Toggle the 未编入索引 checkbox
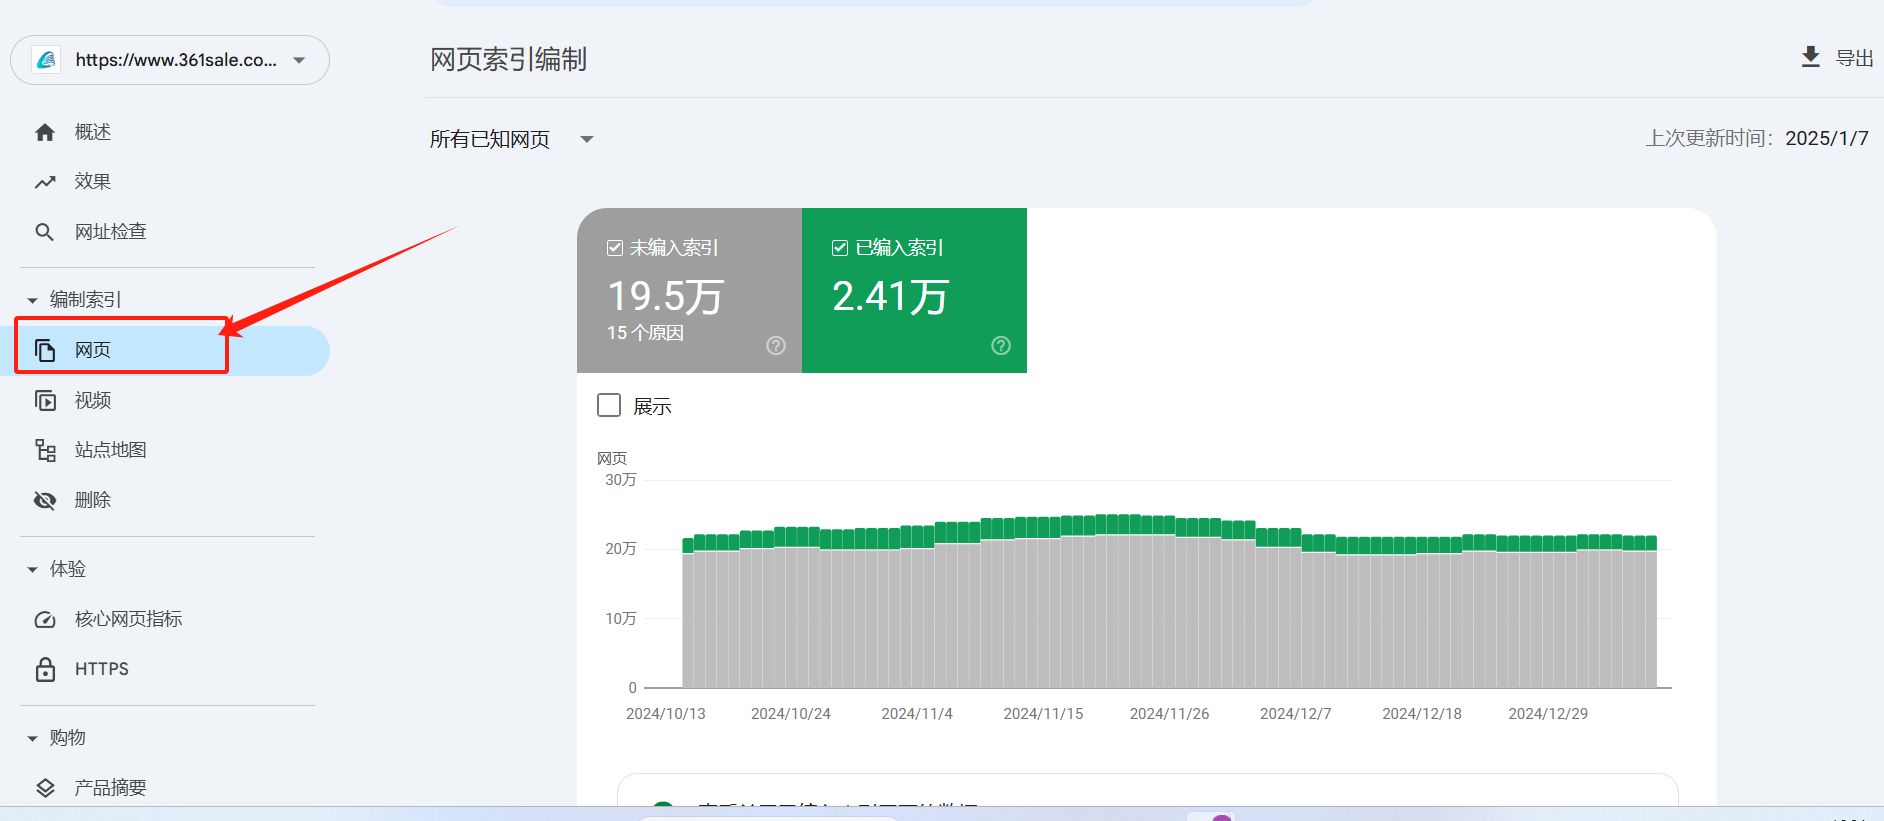 [x=615, y=248]
